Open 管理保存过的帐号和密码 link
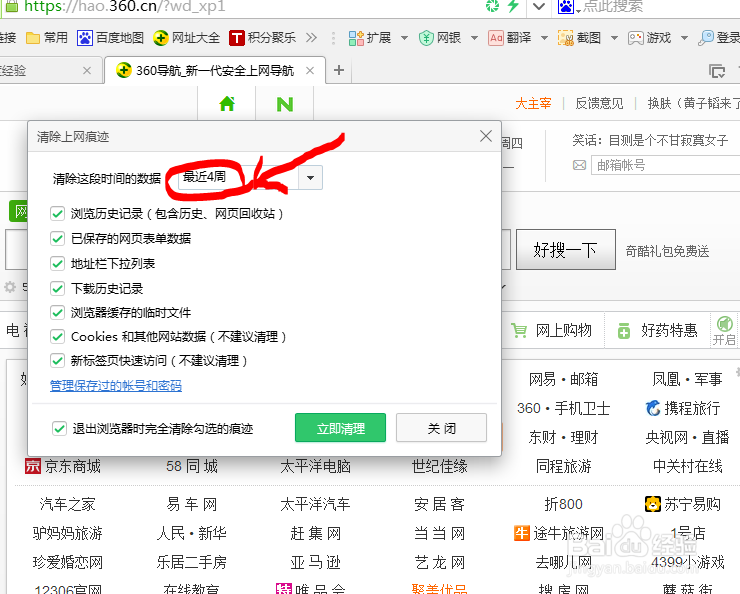 [116, 385]
